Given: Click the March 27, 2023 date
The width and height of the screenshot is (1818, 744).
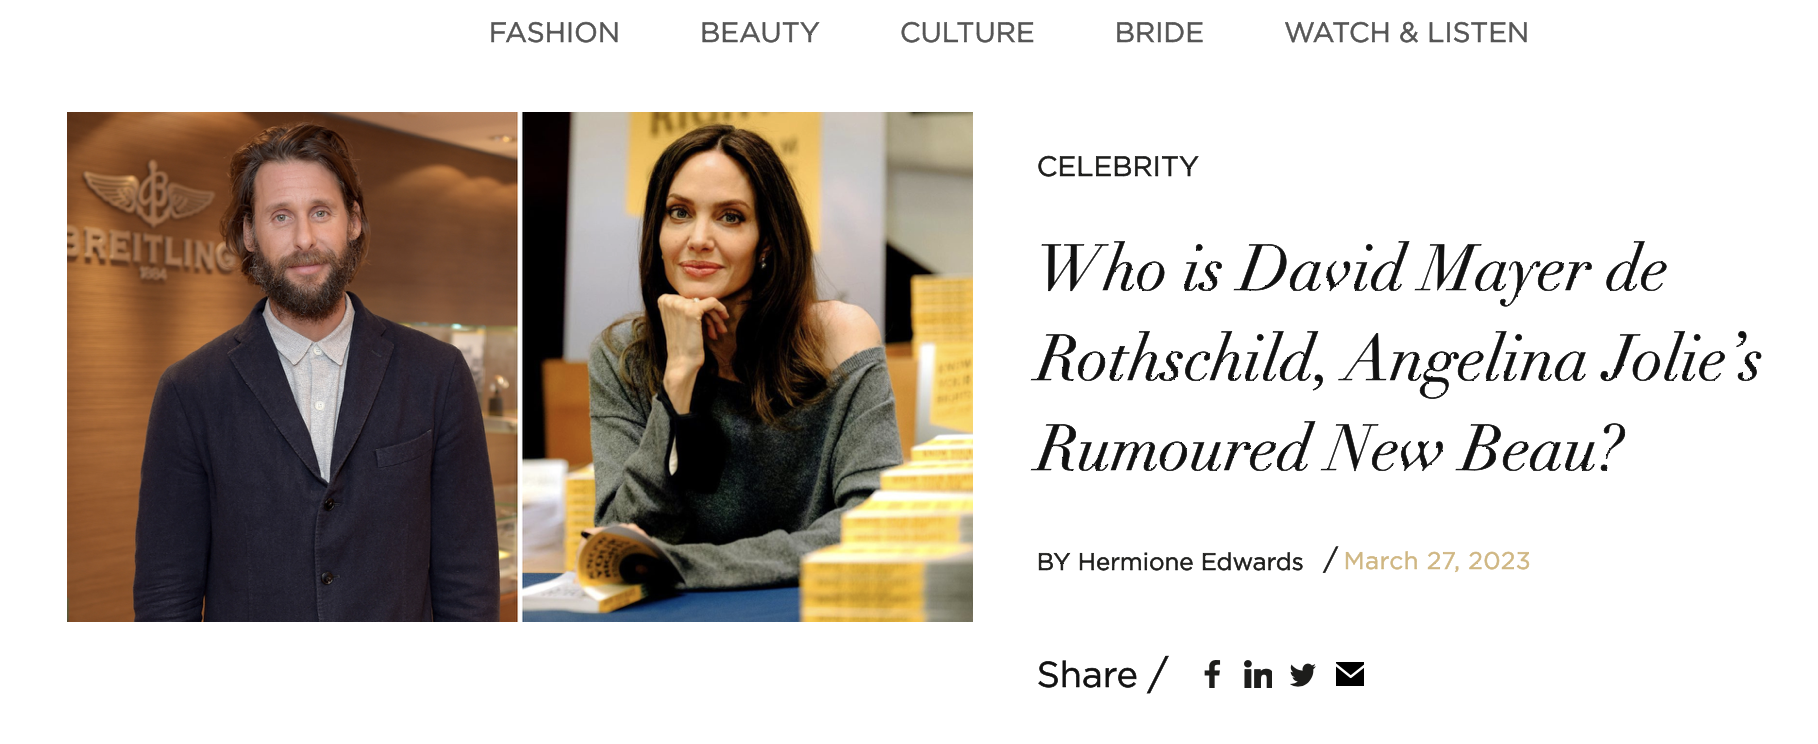Looking at the screenshot, I should click(x=1437, y=561).
